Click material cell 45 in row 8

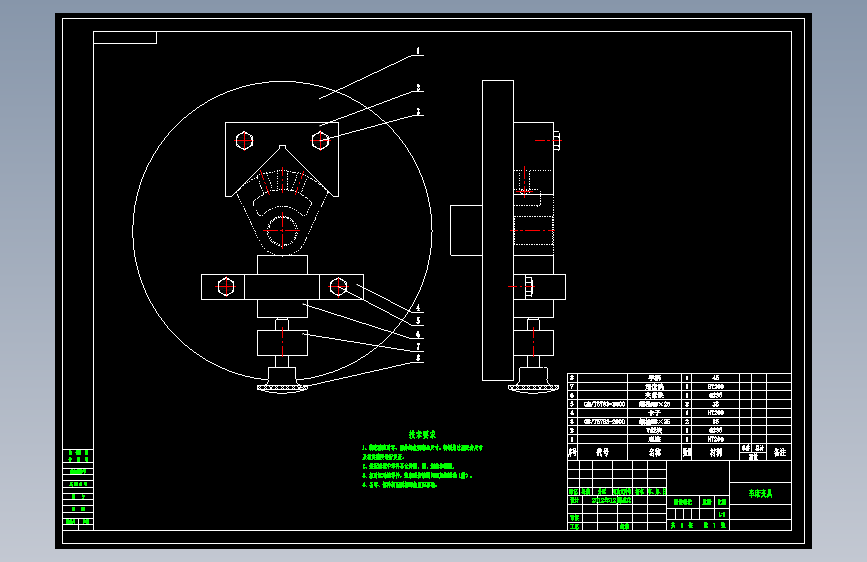pyautogui.click(x=715, y=378)
